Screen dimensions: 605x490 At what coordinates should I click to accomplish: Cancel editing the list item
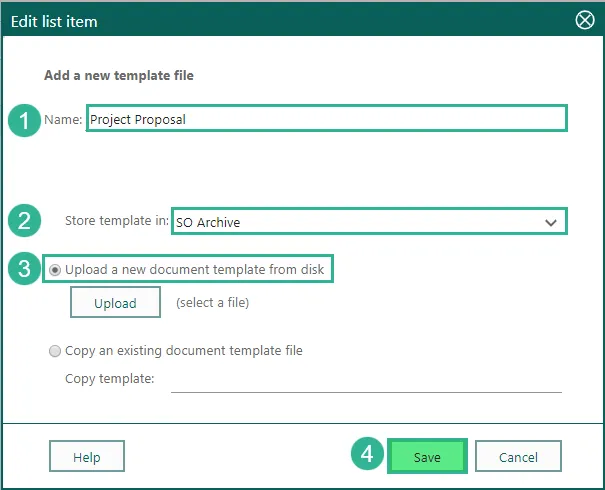point(518,457)
